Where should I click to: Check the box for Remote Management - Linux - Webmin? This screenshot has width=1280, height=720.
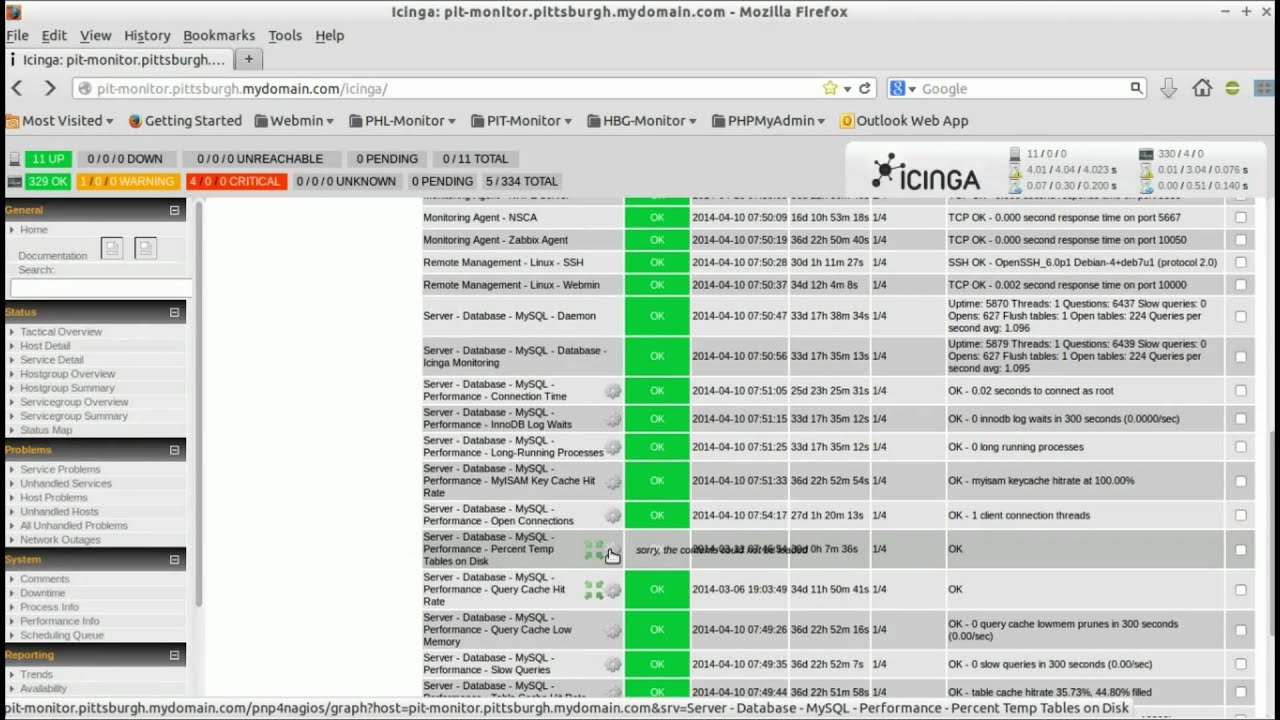point(1241,285)
